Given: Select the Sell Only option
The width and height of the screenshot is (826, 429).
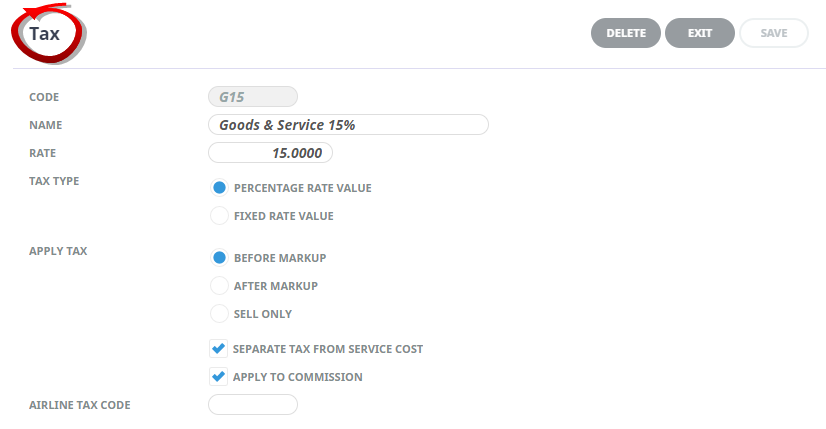Looking at the screenshot, I should 220,314.
